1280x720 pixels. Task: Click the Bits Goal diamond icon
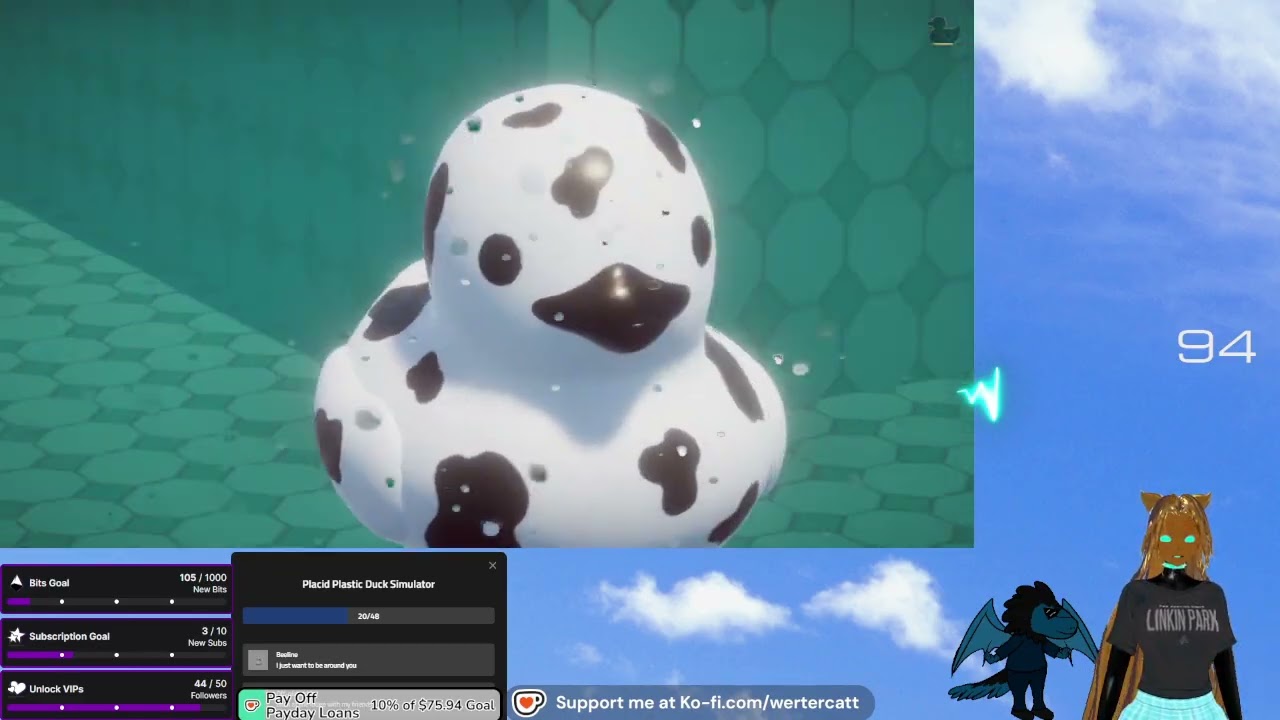tap(16, 582)
